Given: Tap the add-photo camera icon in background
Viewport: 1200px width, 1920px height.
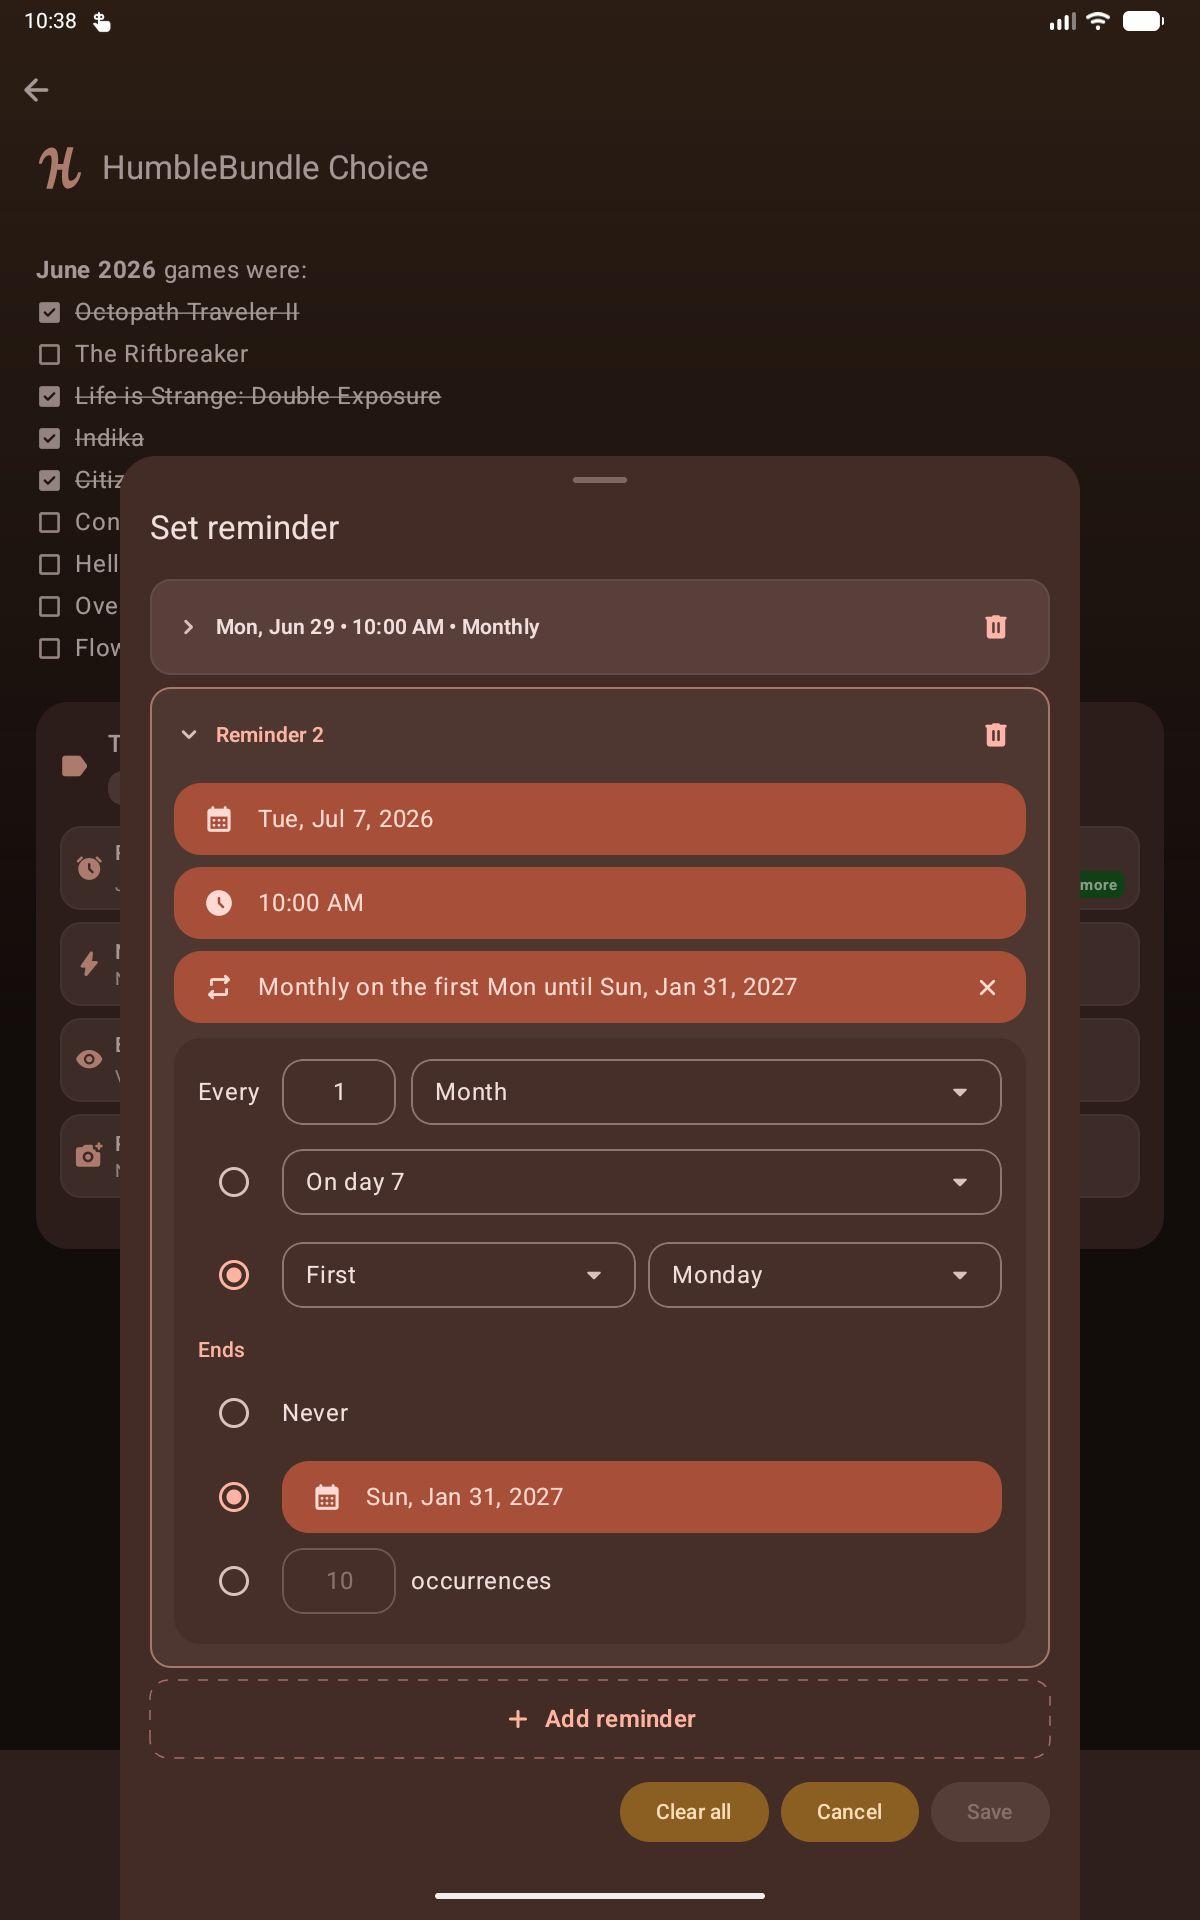Looking at the screenshot, I should [x=89, y=1155].
